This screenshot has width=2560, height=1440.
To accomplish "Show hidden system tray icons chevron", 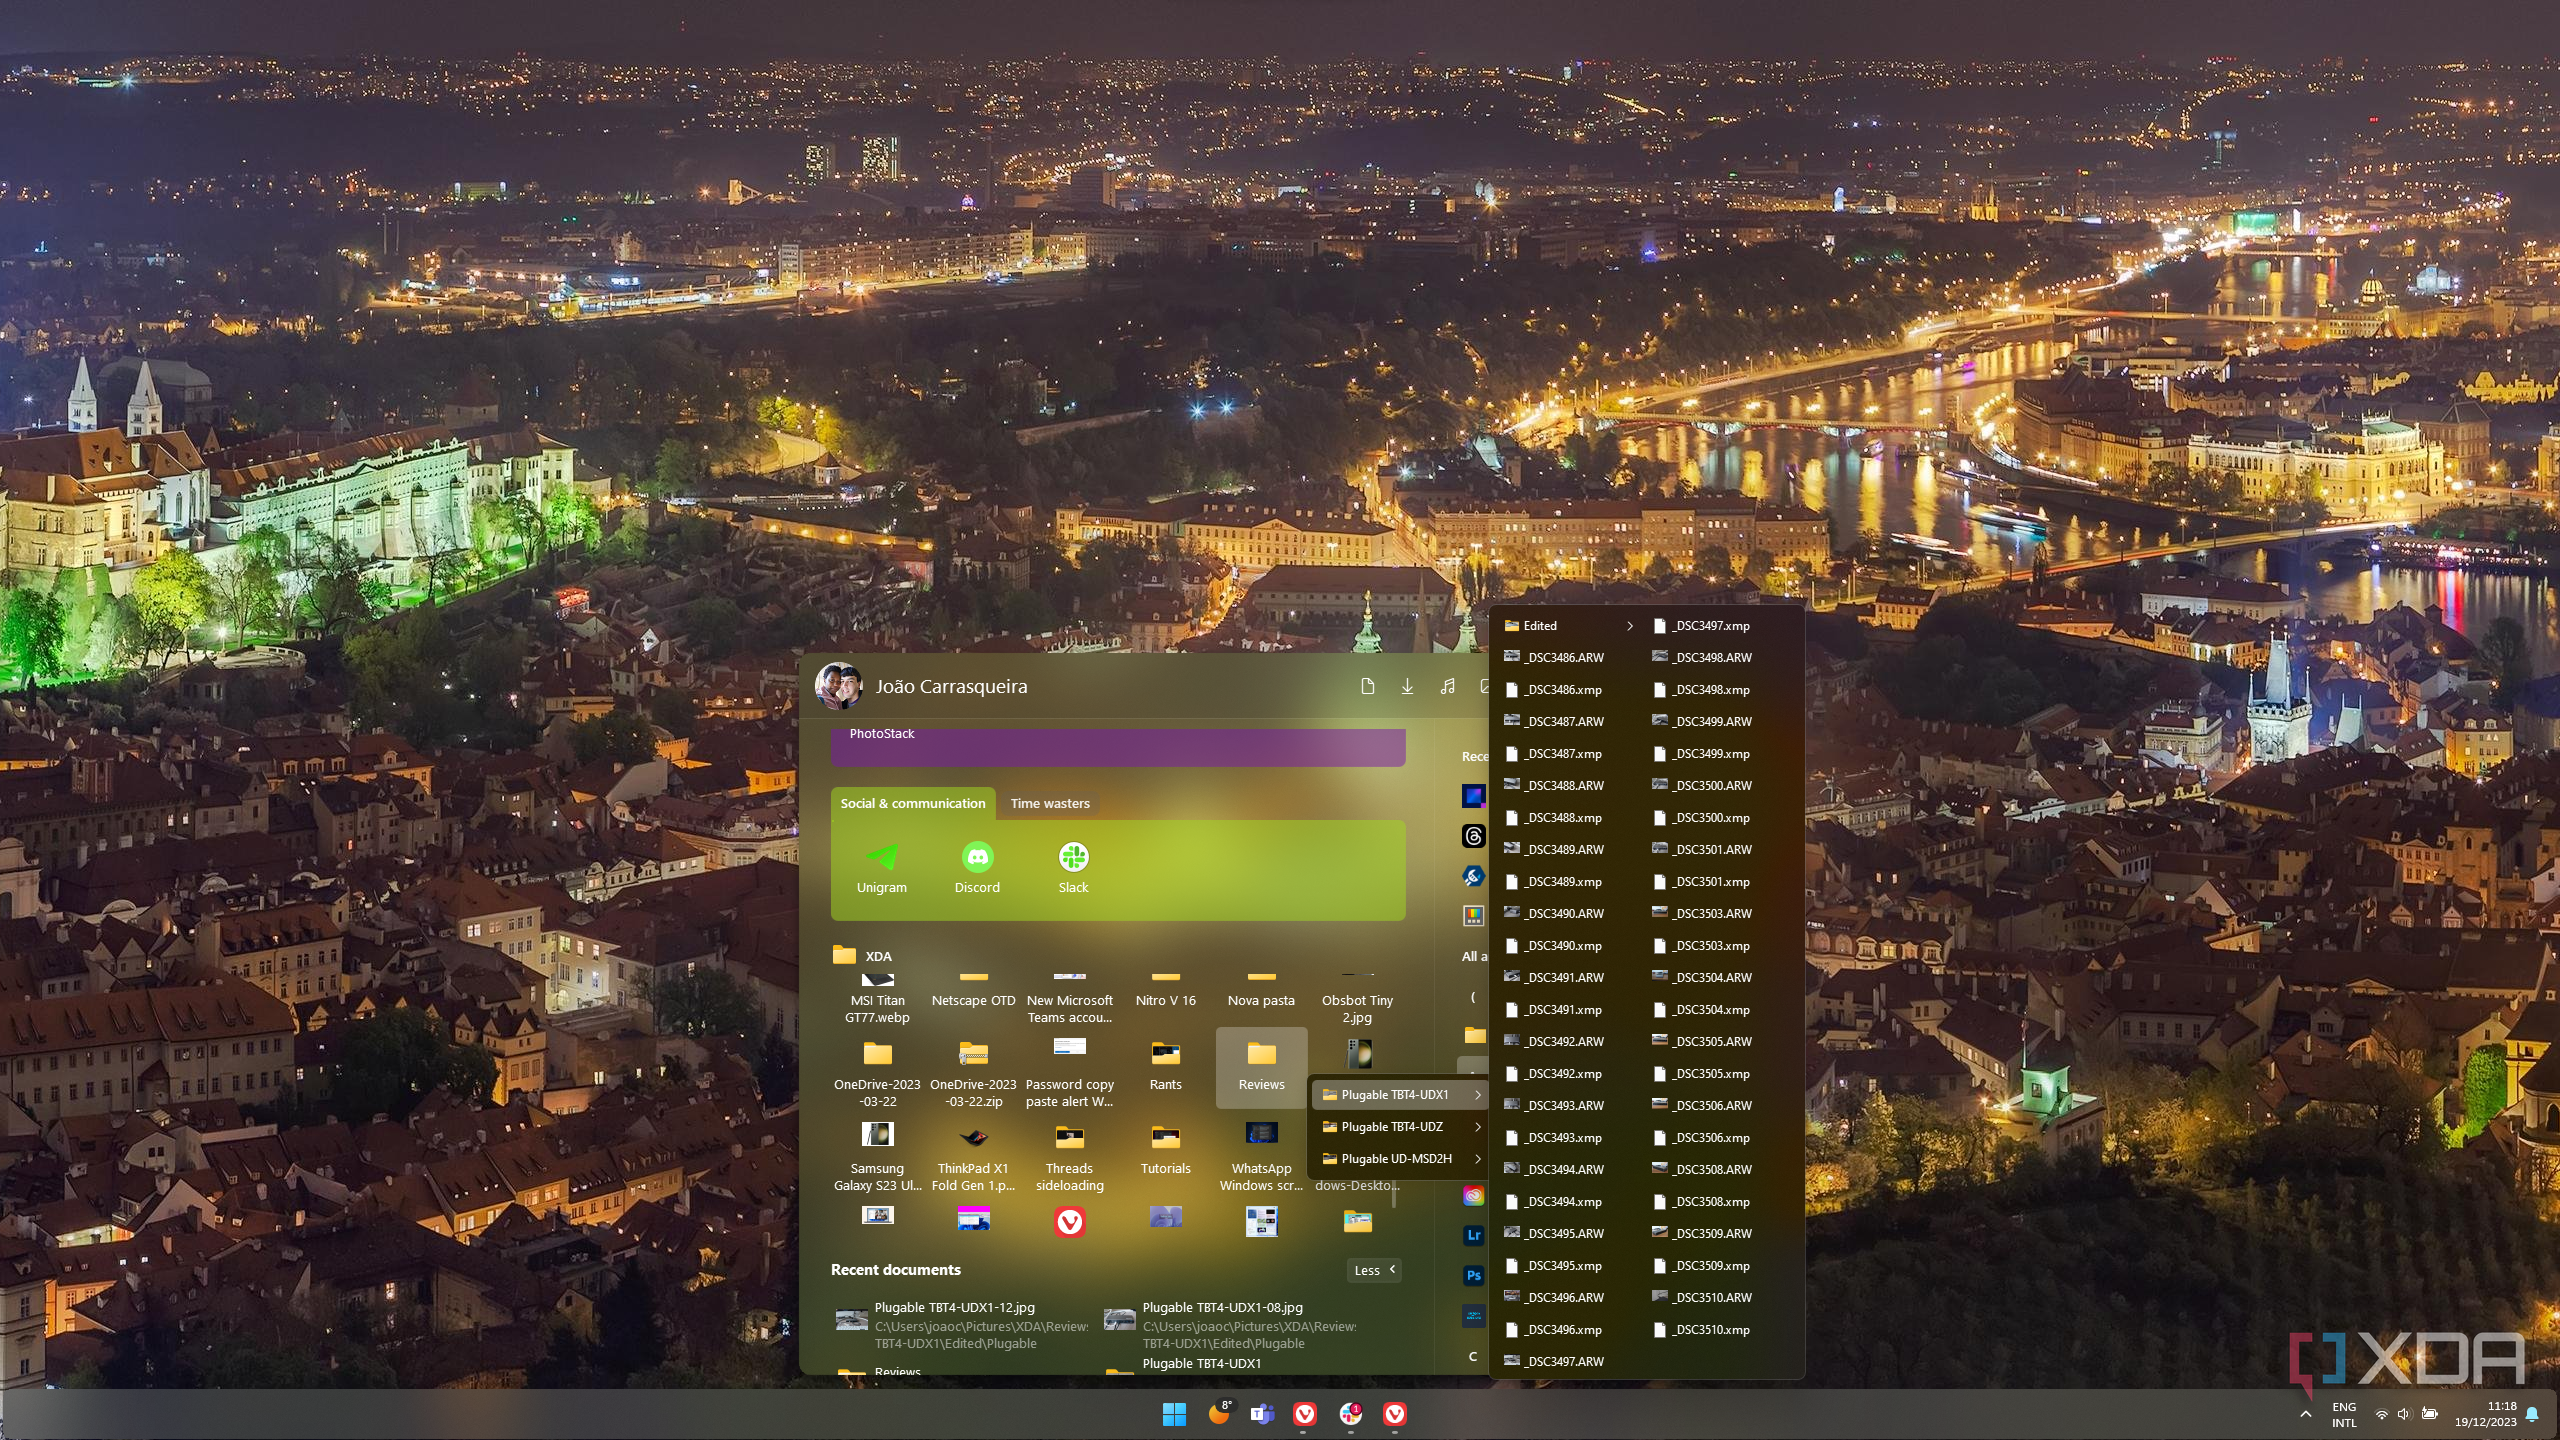I will coord(2305,1414).
